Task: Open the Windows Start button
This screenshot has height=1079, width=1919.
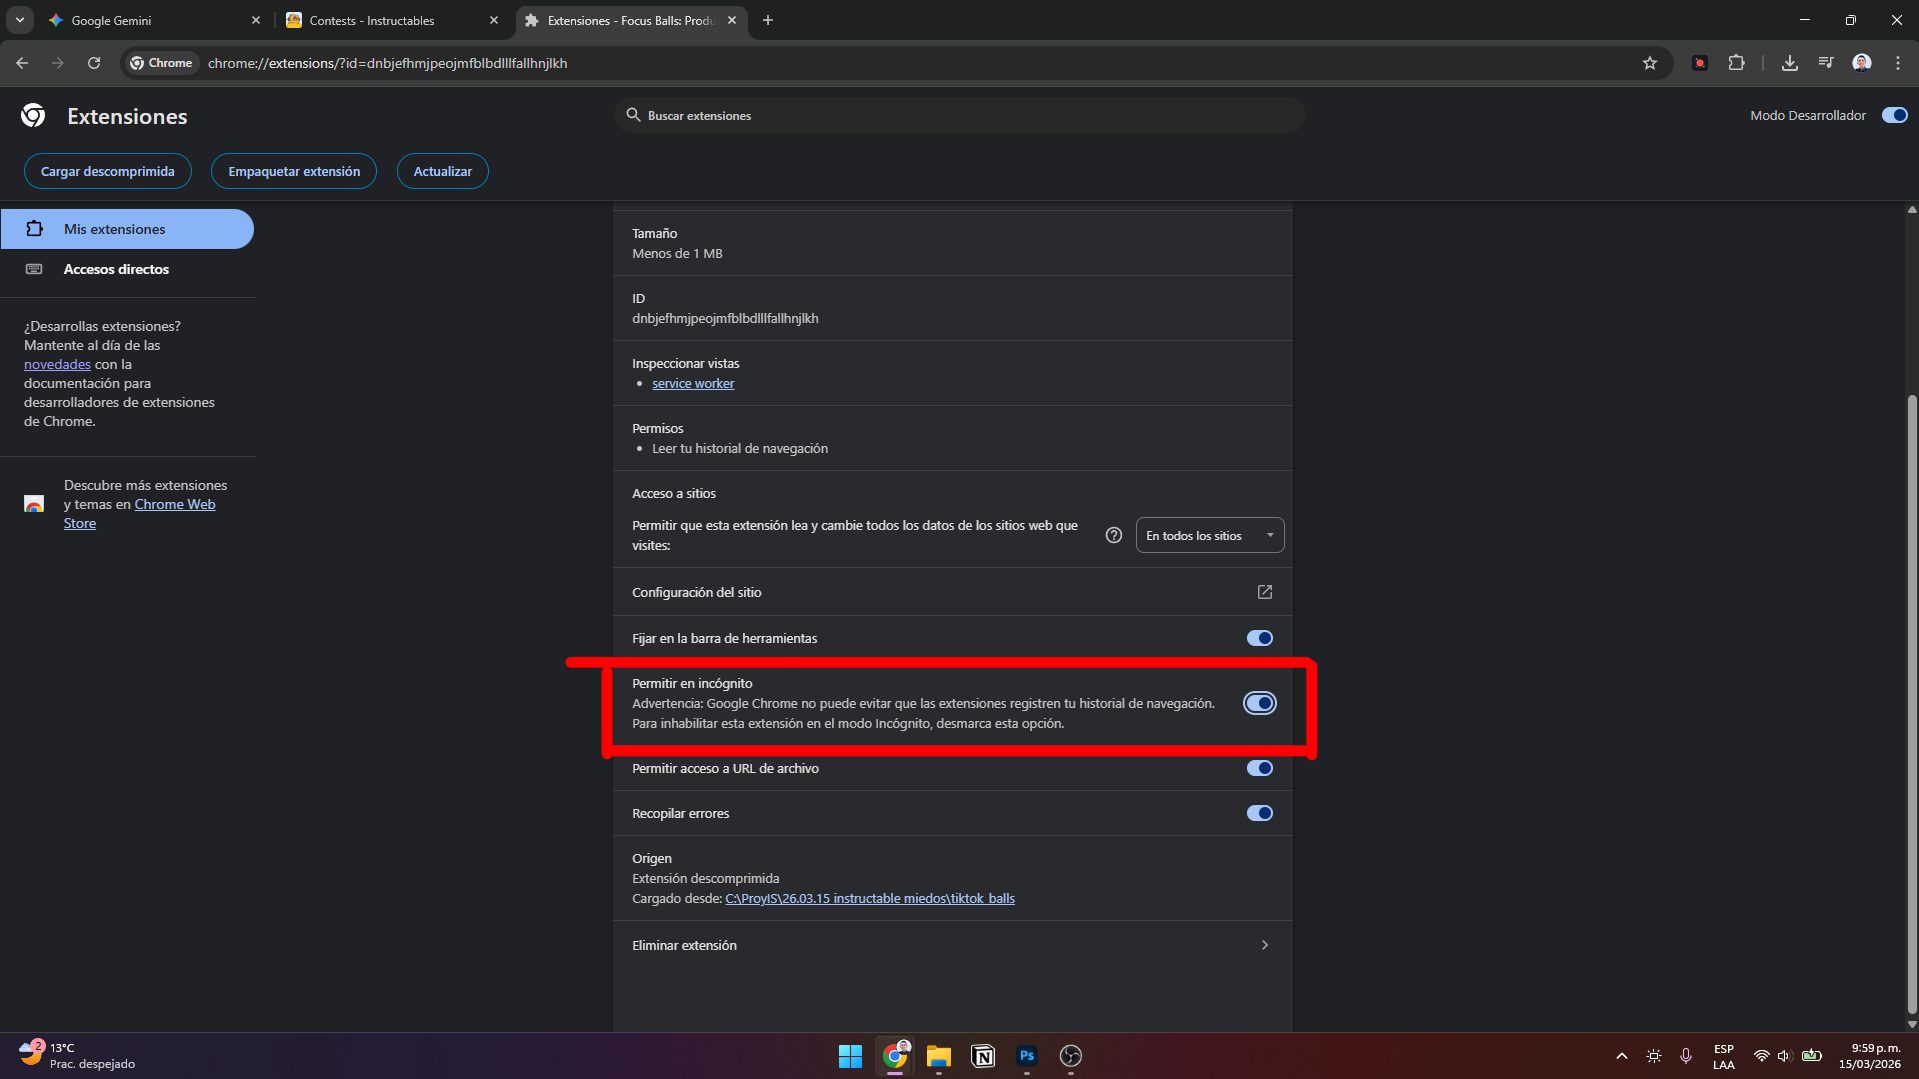Action: [850, 1056]
